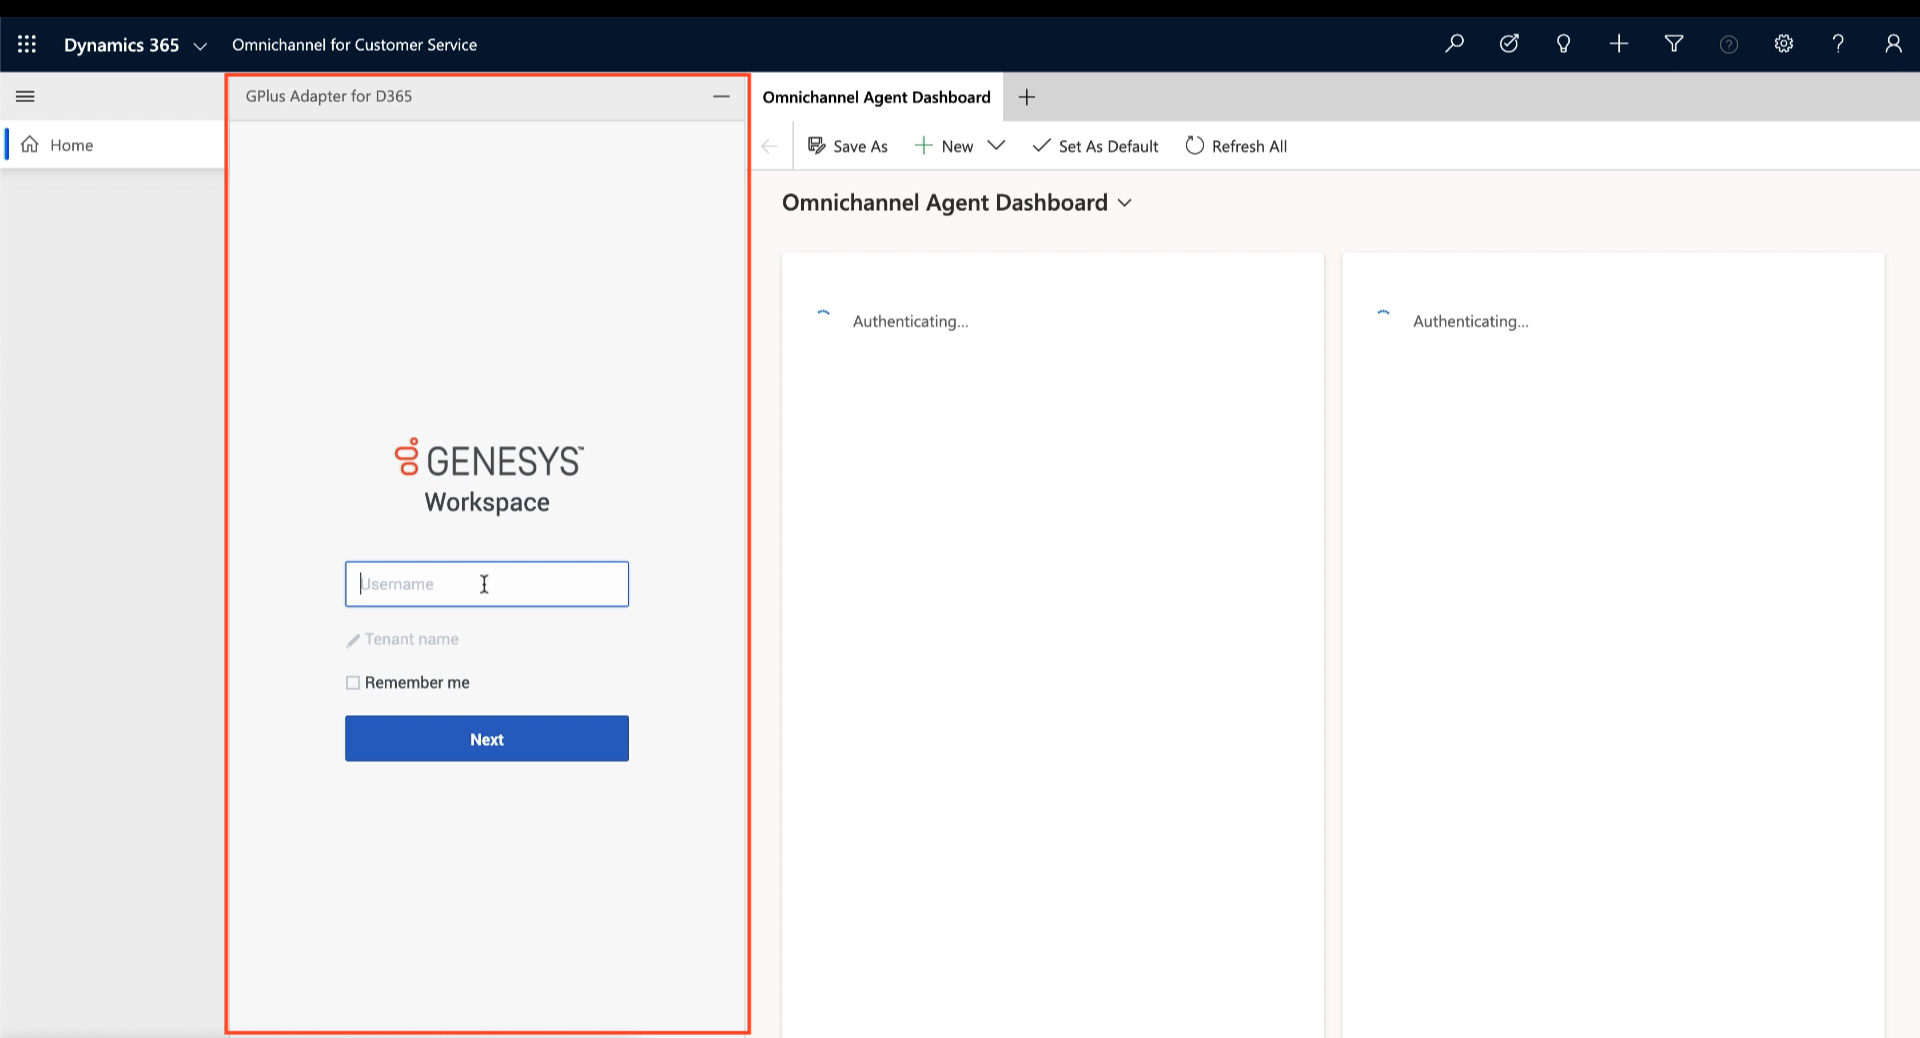Viewport: 1920px width, 1038px height.
Task: Click the plus quick create icon
Action: [1619, 44]
